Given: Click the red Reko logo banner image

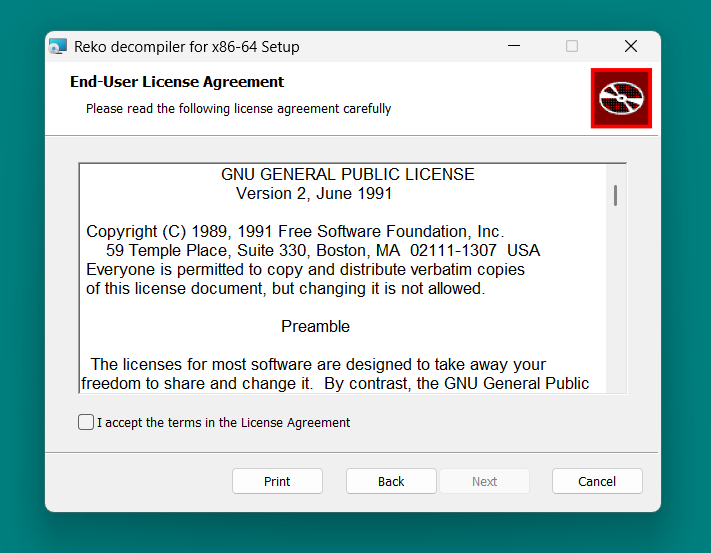Looking at the screenshot, I should click(620, 98).
